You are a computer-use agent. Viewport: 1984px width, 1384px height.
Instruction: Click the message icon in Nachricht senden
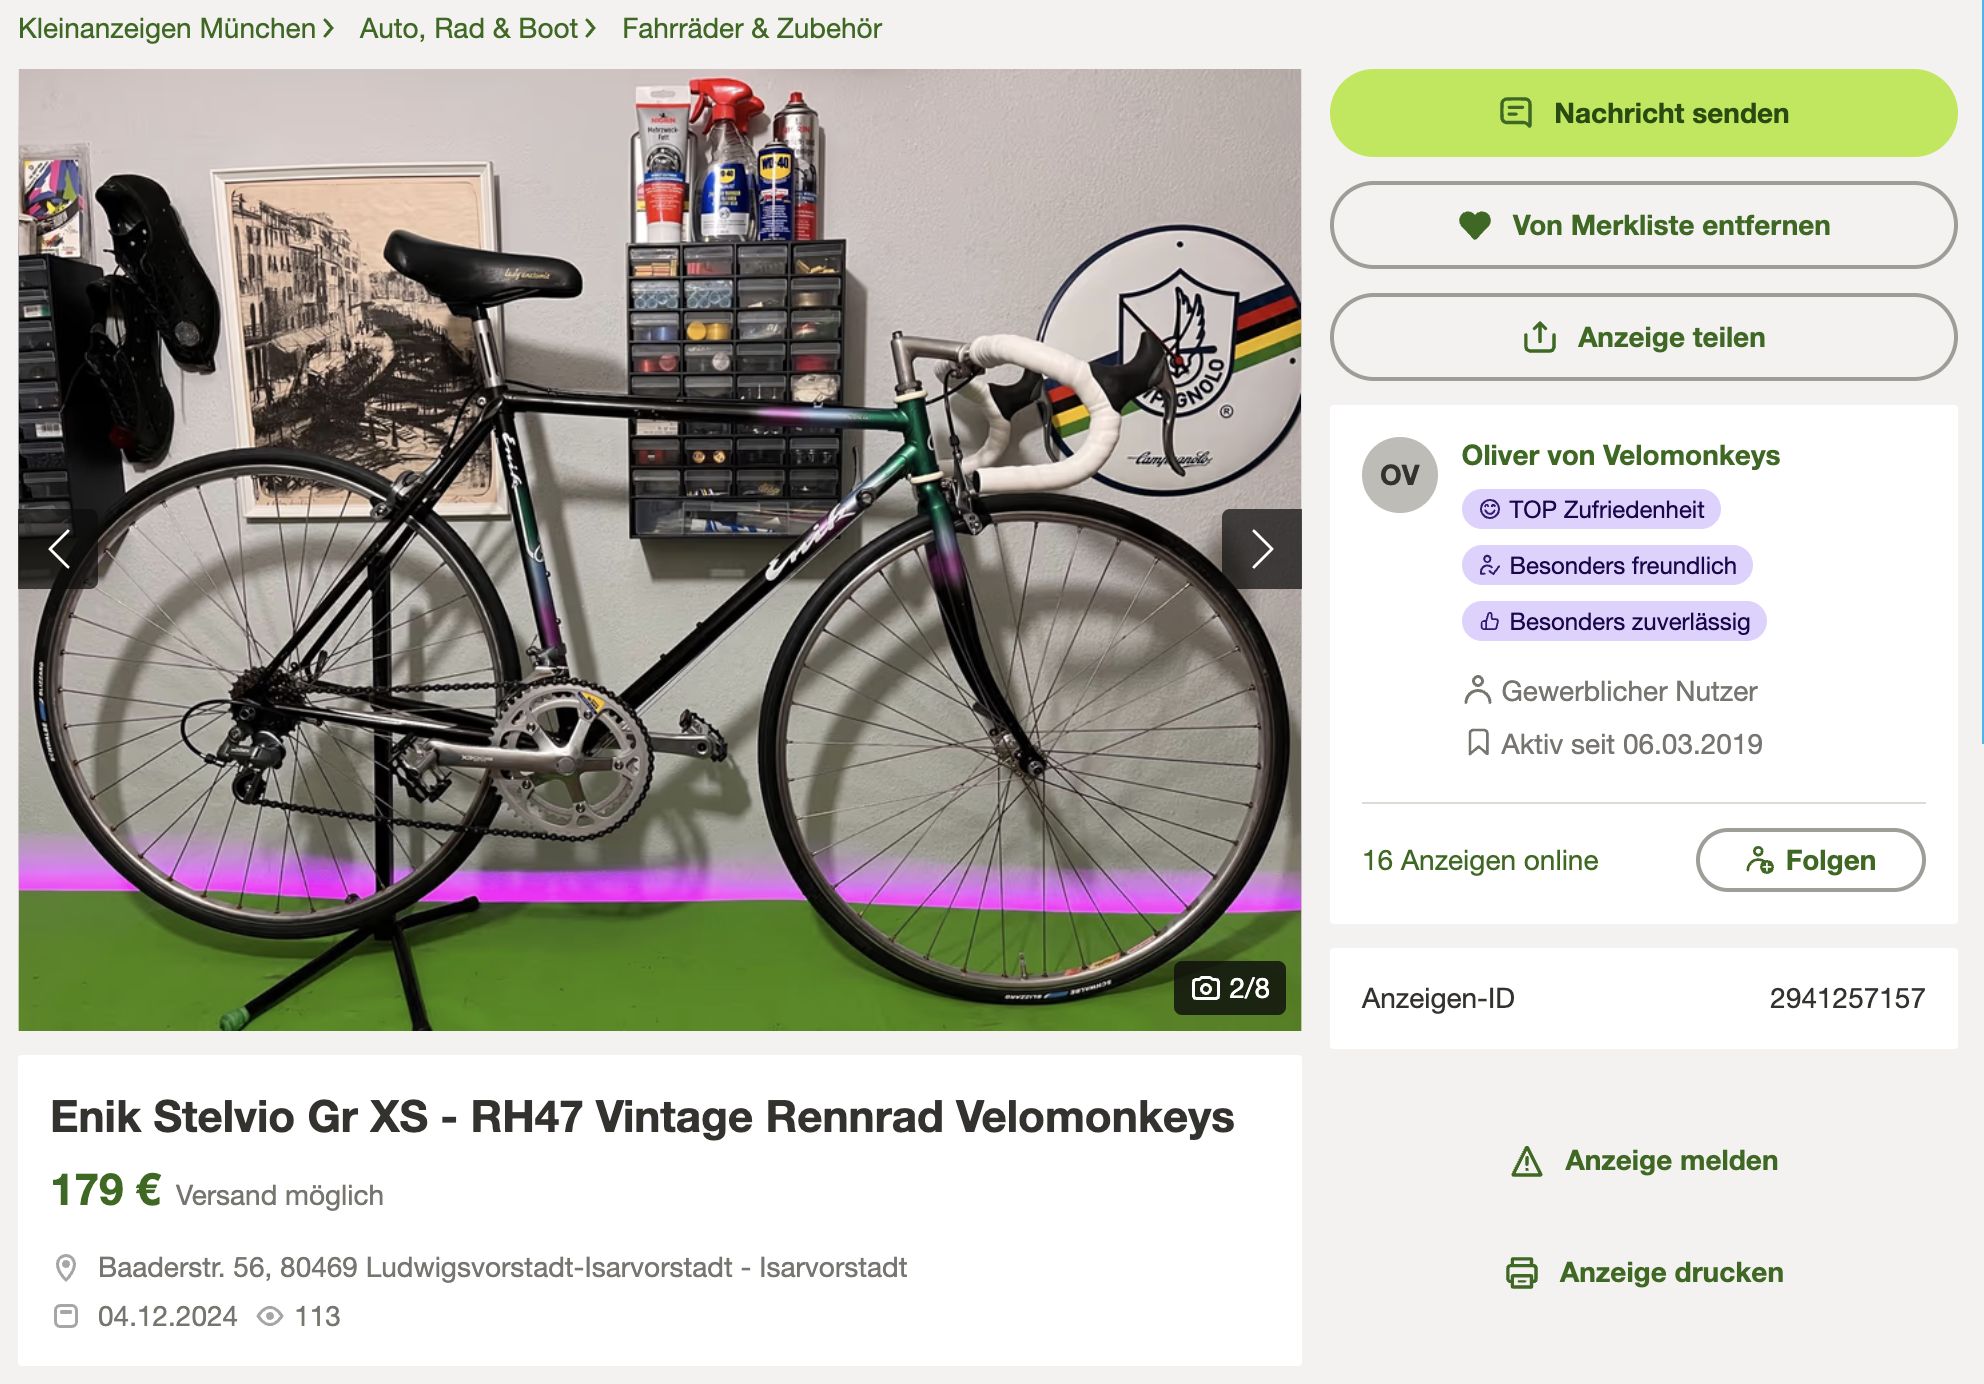pyautogui.click(x=1516, y=113)
